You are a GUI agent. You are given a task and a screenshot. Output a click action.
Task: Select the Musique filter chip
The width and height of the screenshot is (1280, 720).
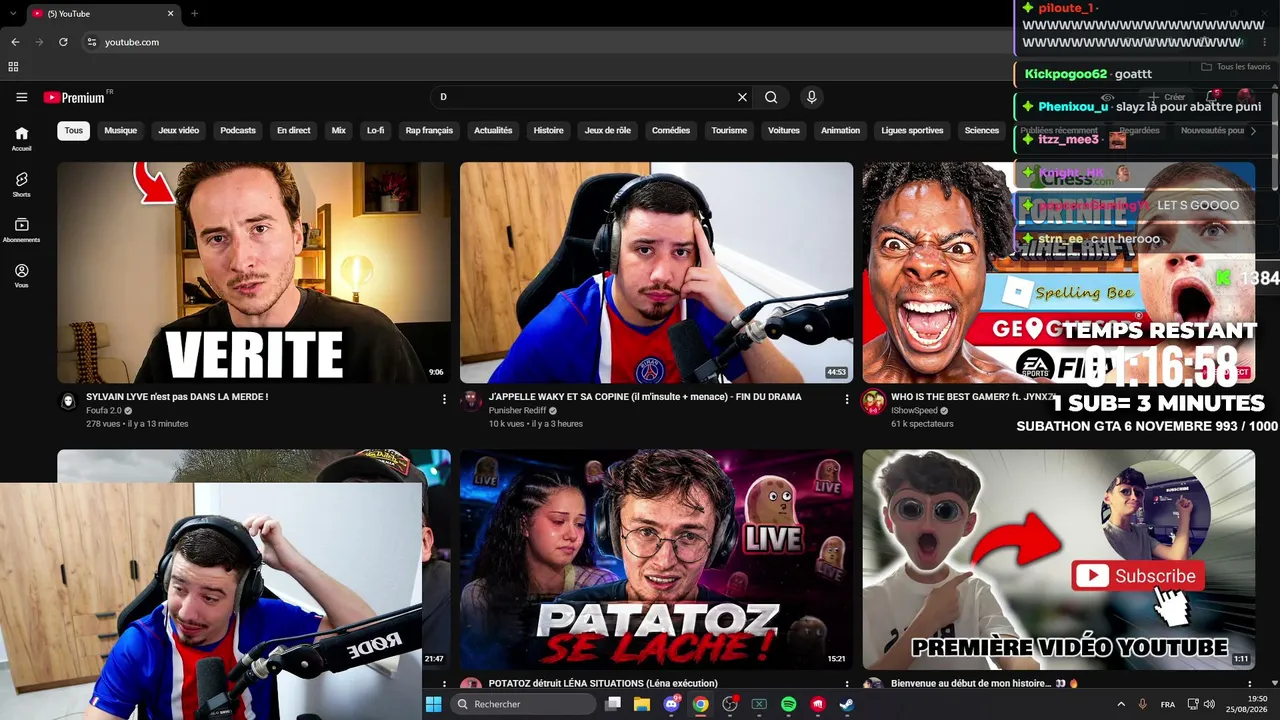(x=120, y=130)
